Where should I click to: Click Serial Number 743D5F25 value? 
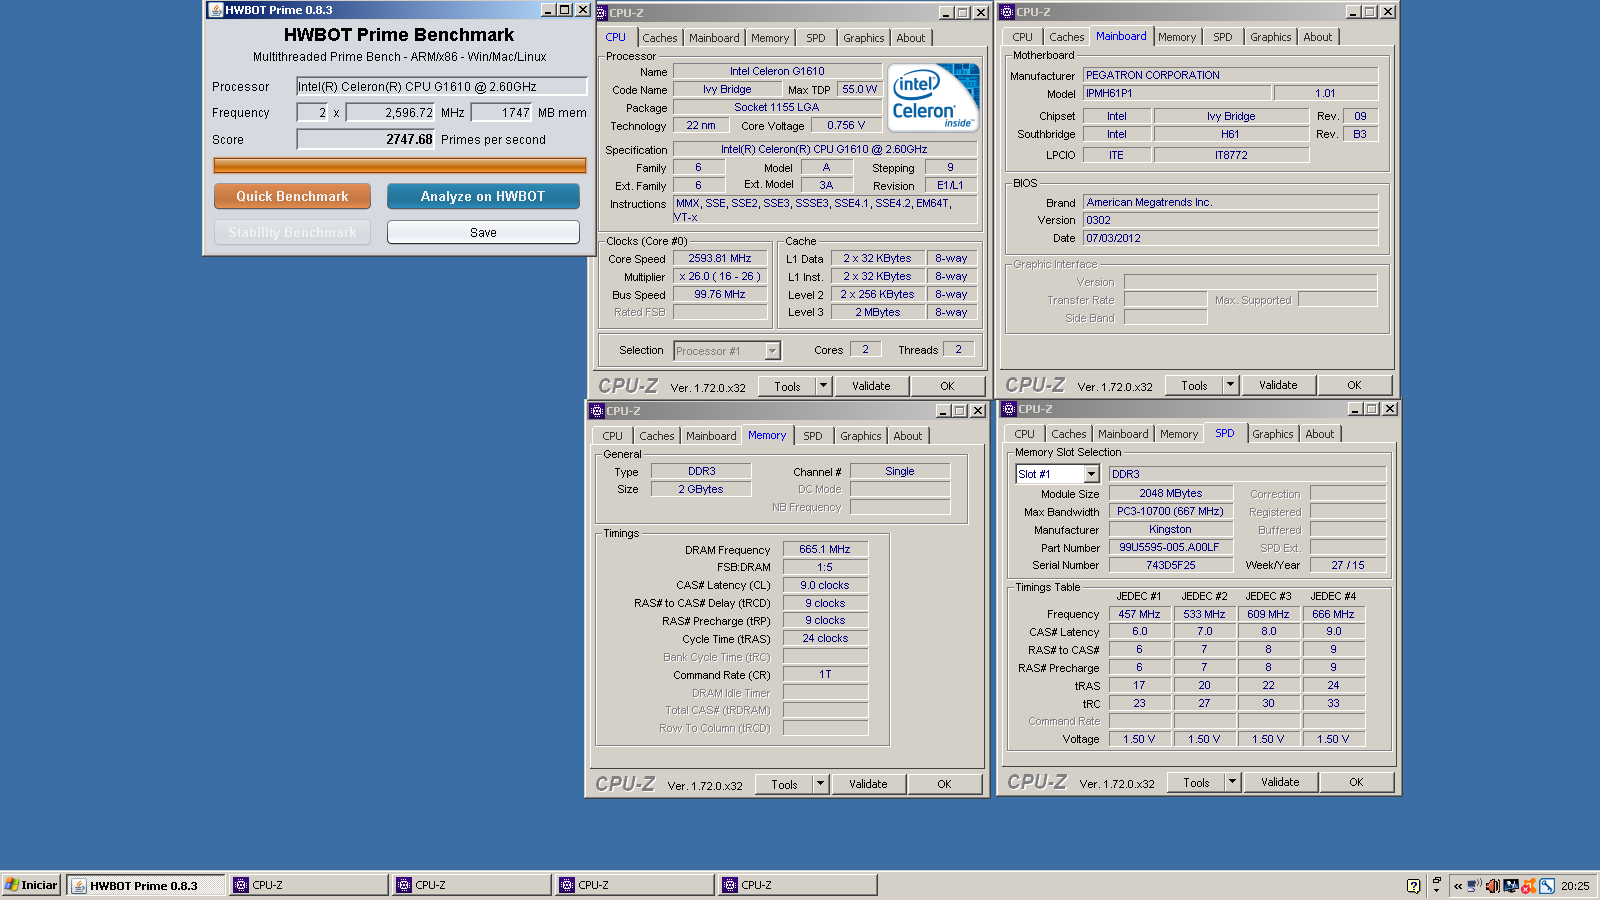click(1170, 565)
